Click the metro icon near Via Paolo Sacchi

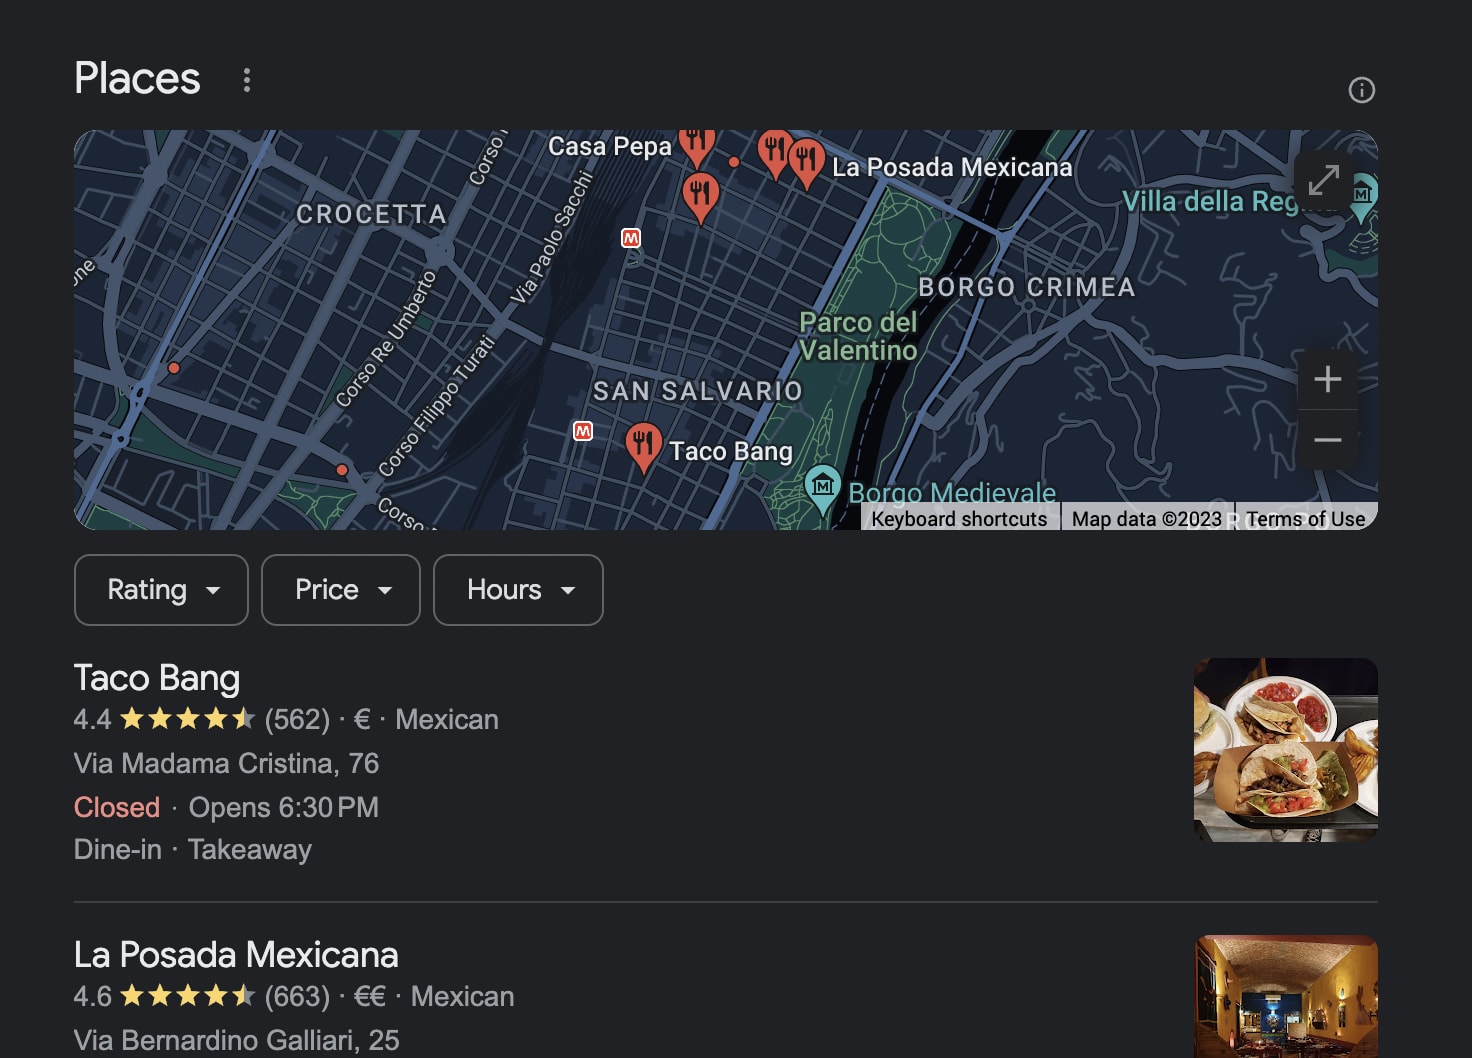coord(631,238)
